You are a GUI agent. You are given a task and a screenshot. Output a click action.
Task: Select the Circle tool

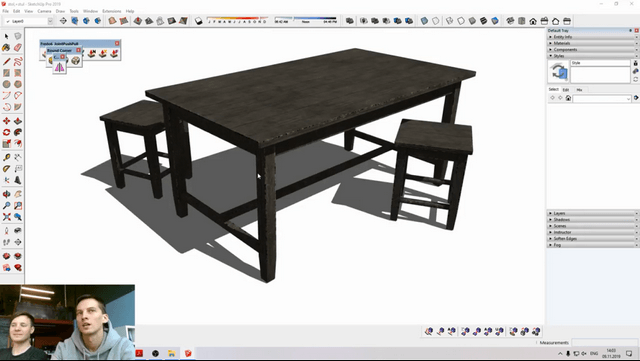tap(7, 85)
